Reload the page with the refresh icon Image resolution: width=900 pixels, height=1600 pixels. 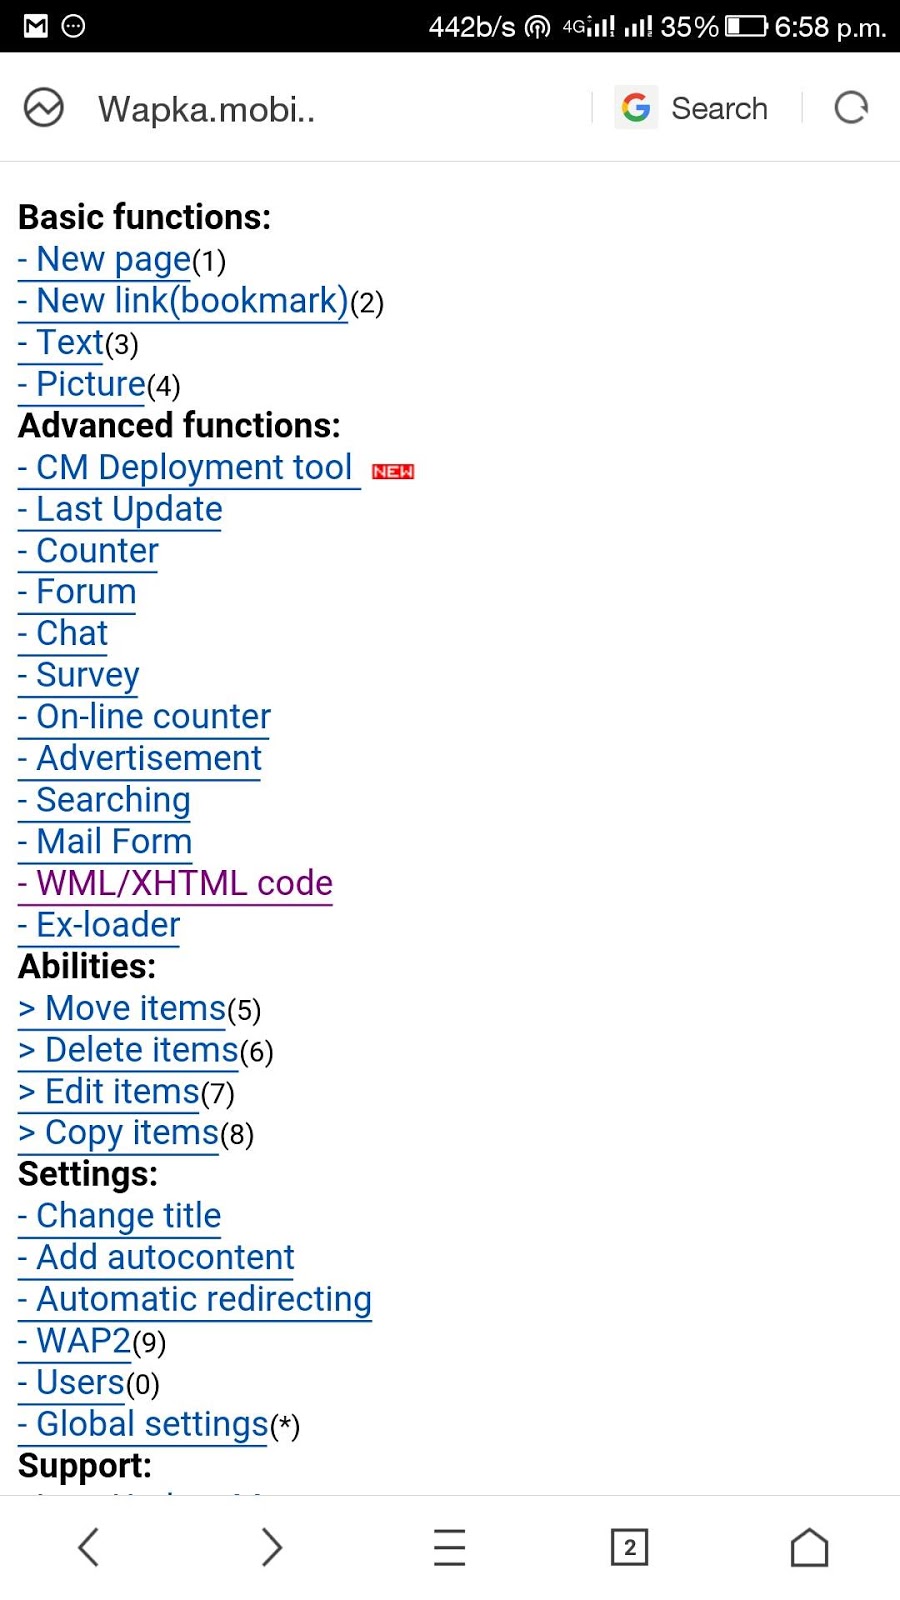pyautogui.click(x=850, y=107)
